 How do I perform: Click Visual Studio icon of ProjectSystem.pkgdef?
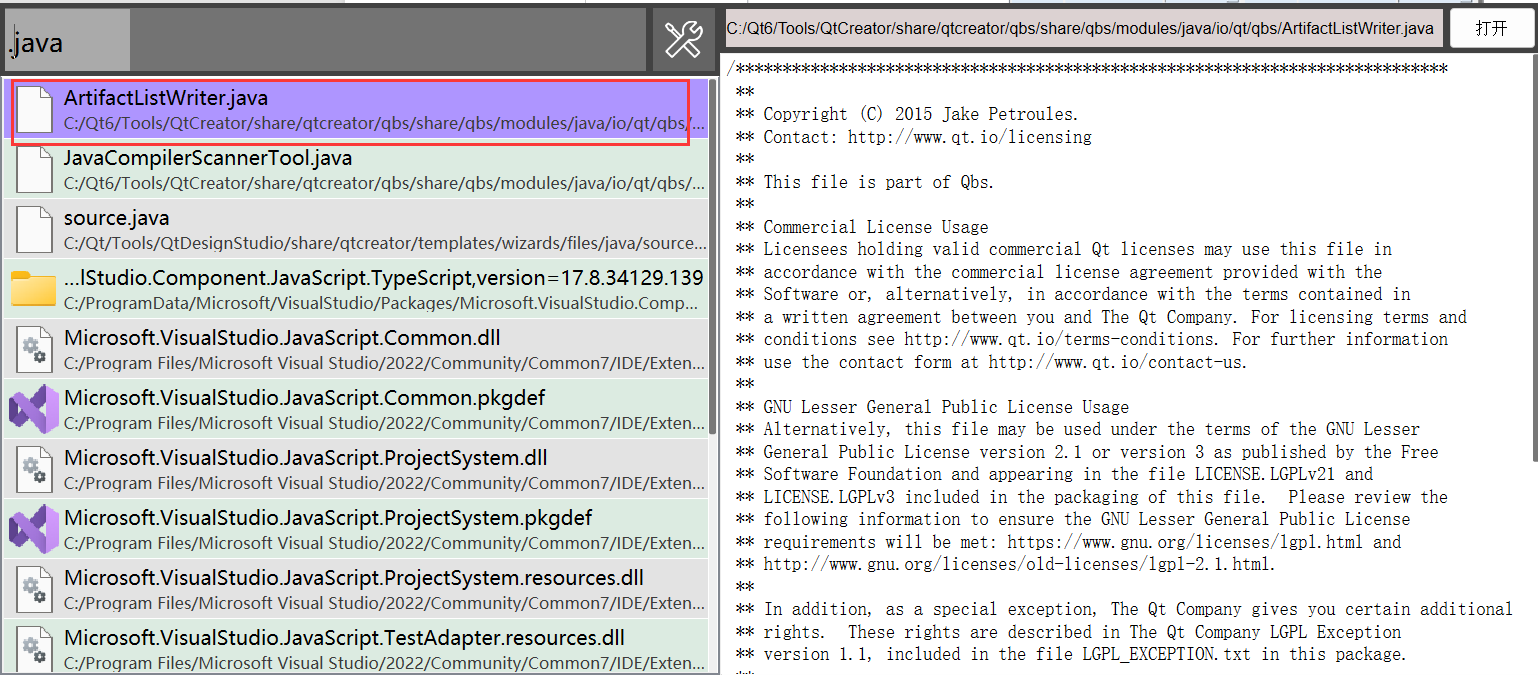pos(34,530)
